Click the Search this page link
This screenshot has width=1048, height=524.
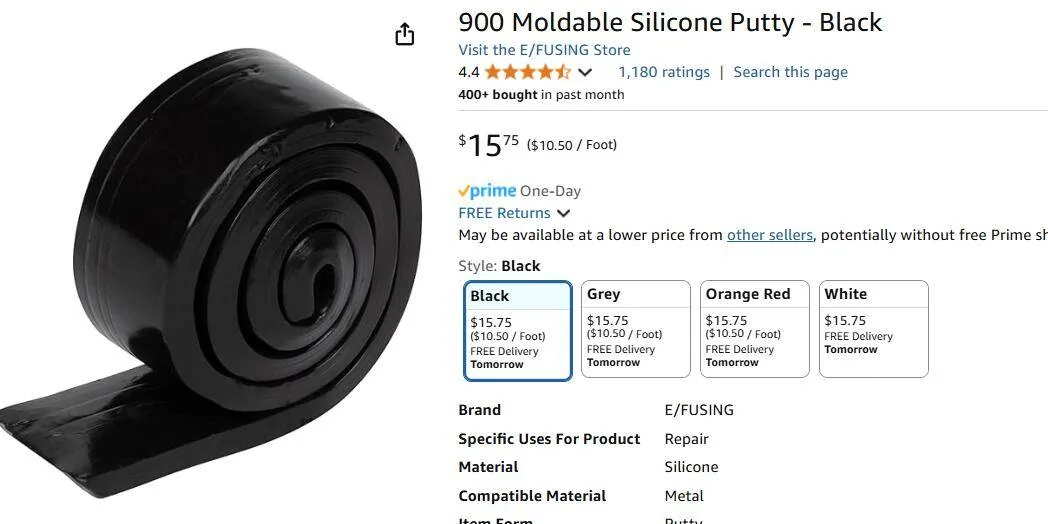click(x=790, y=72)
